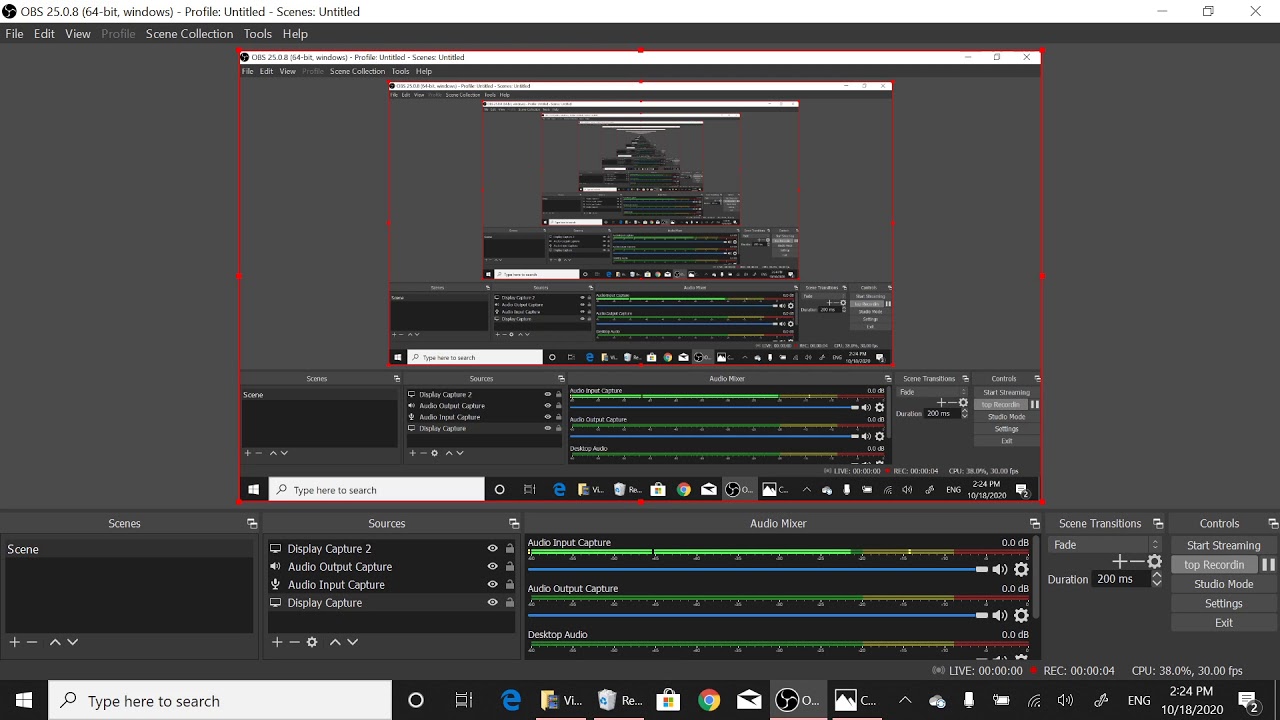Remove the selected scene with the minus icon
Viewport: 1280px width, 720px height.
(32, 642)
